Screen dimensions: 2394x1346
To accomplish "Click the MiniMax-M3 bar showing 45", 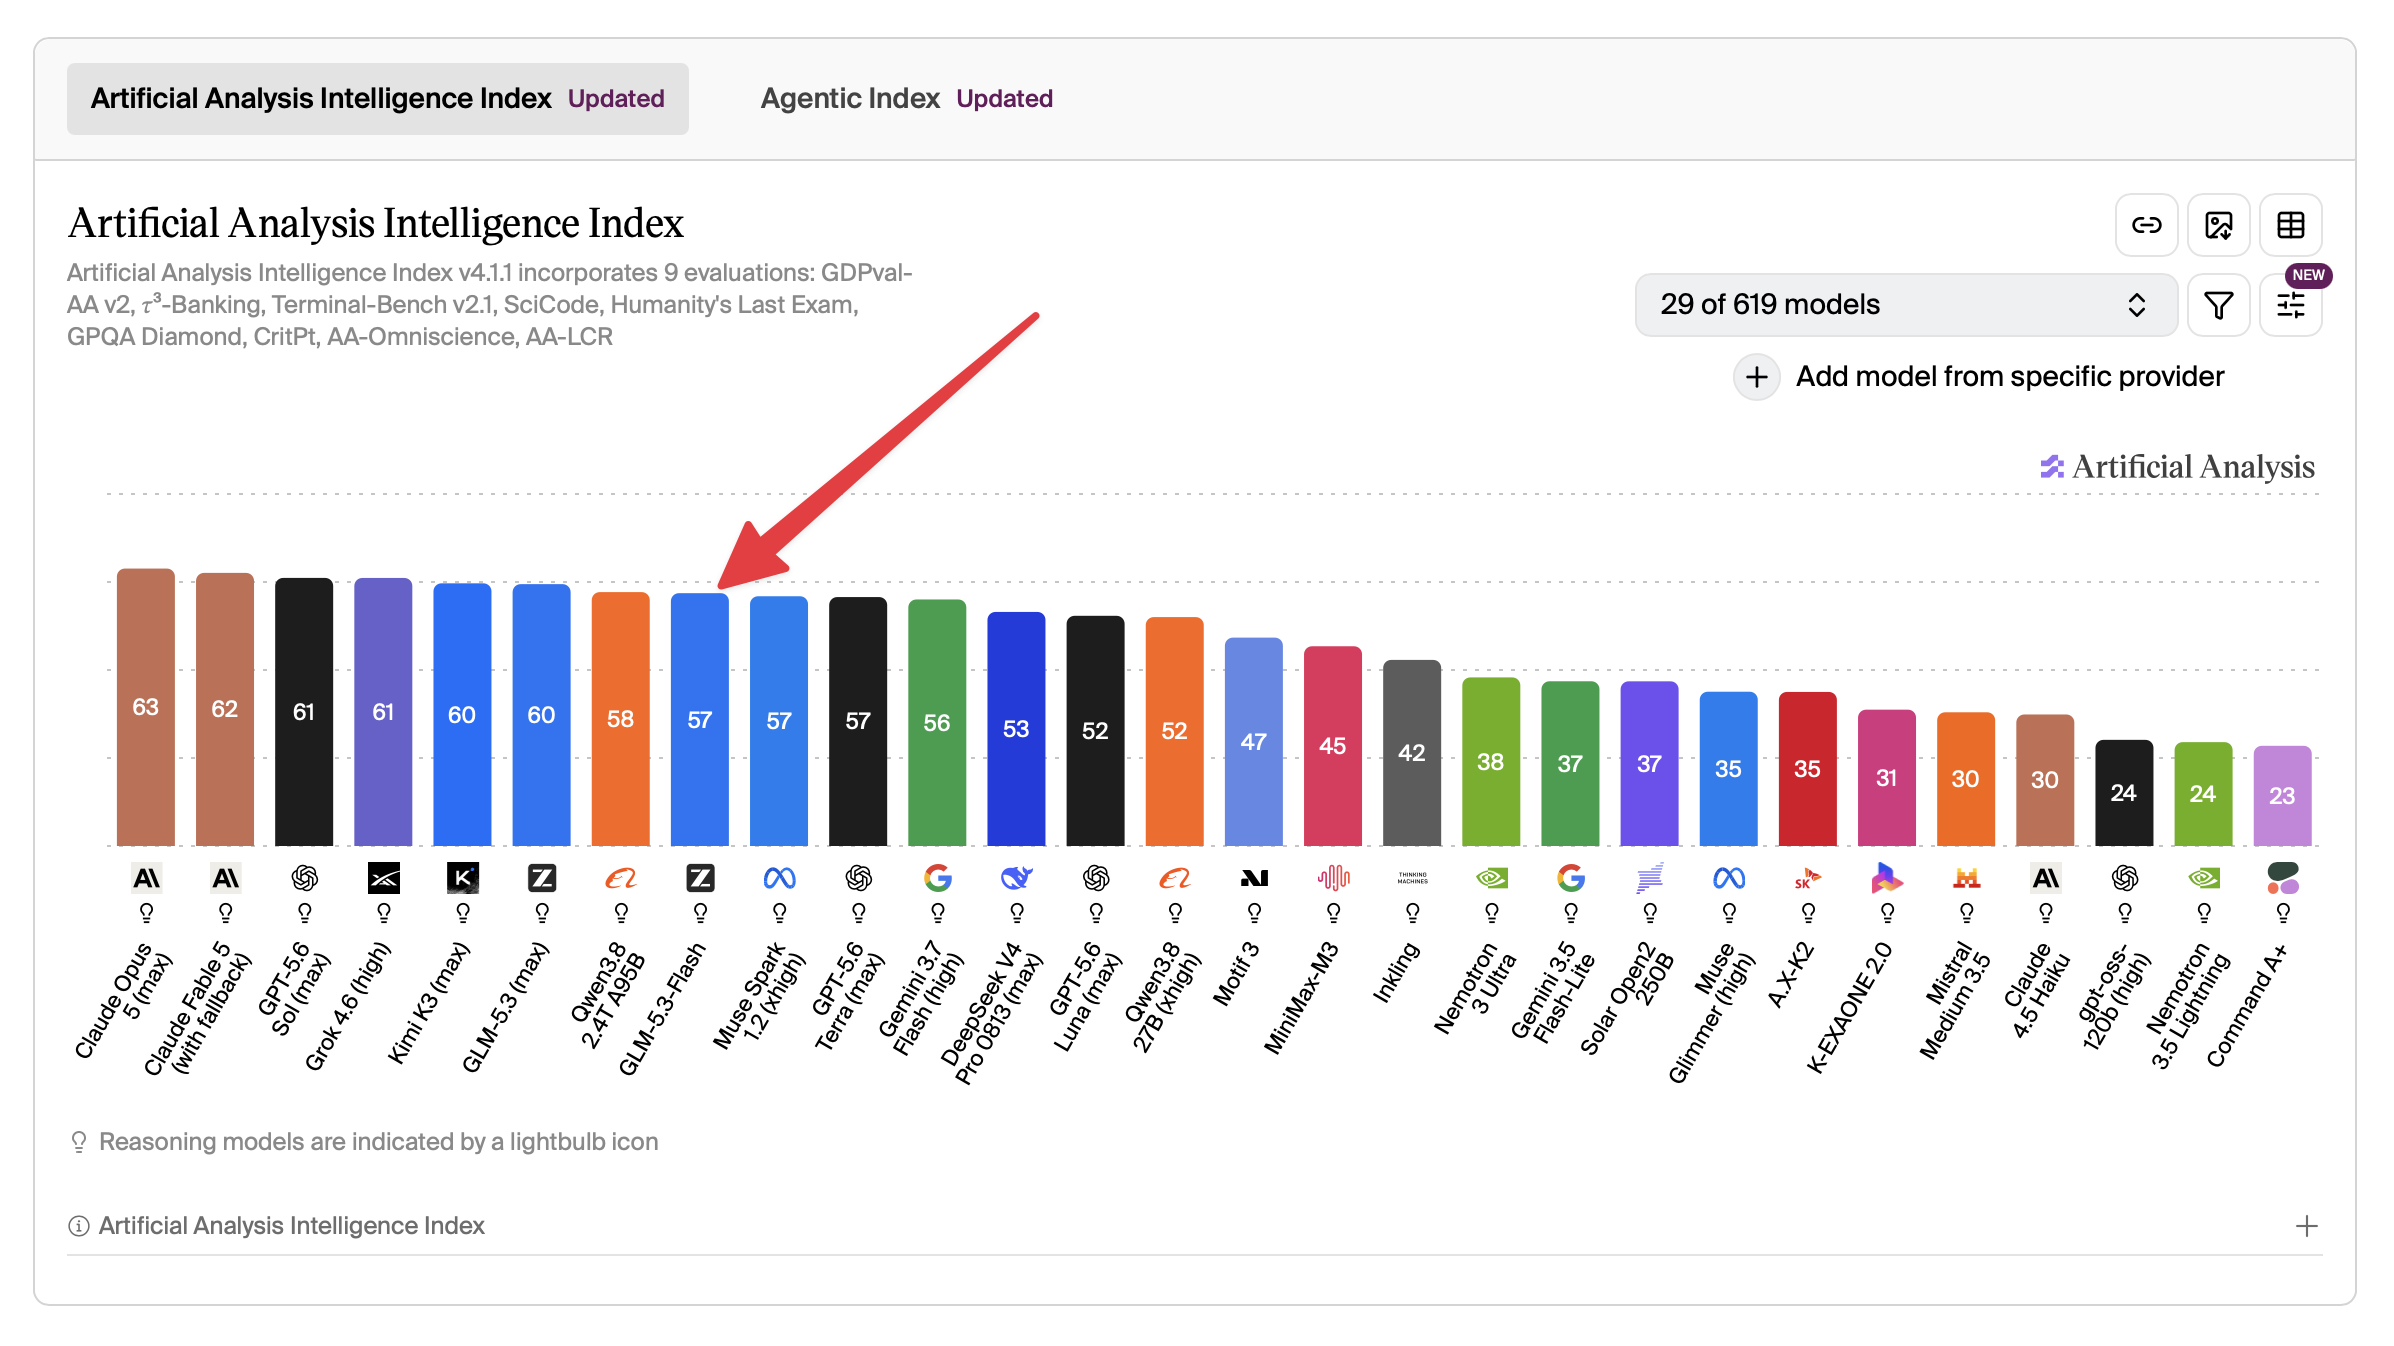I will coord(1333,746).
